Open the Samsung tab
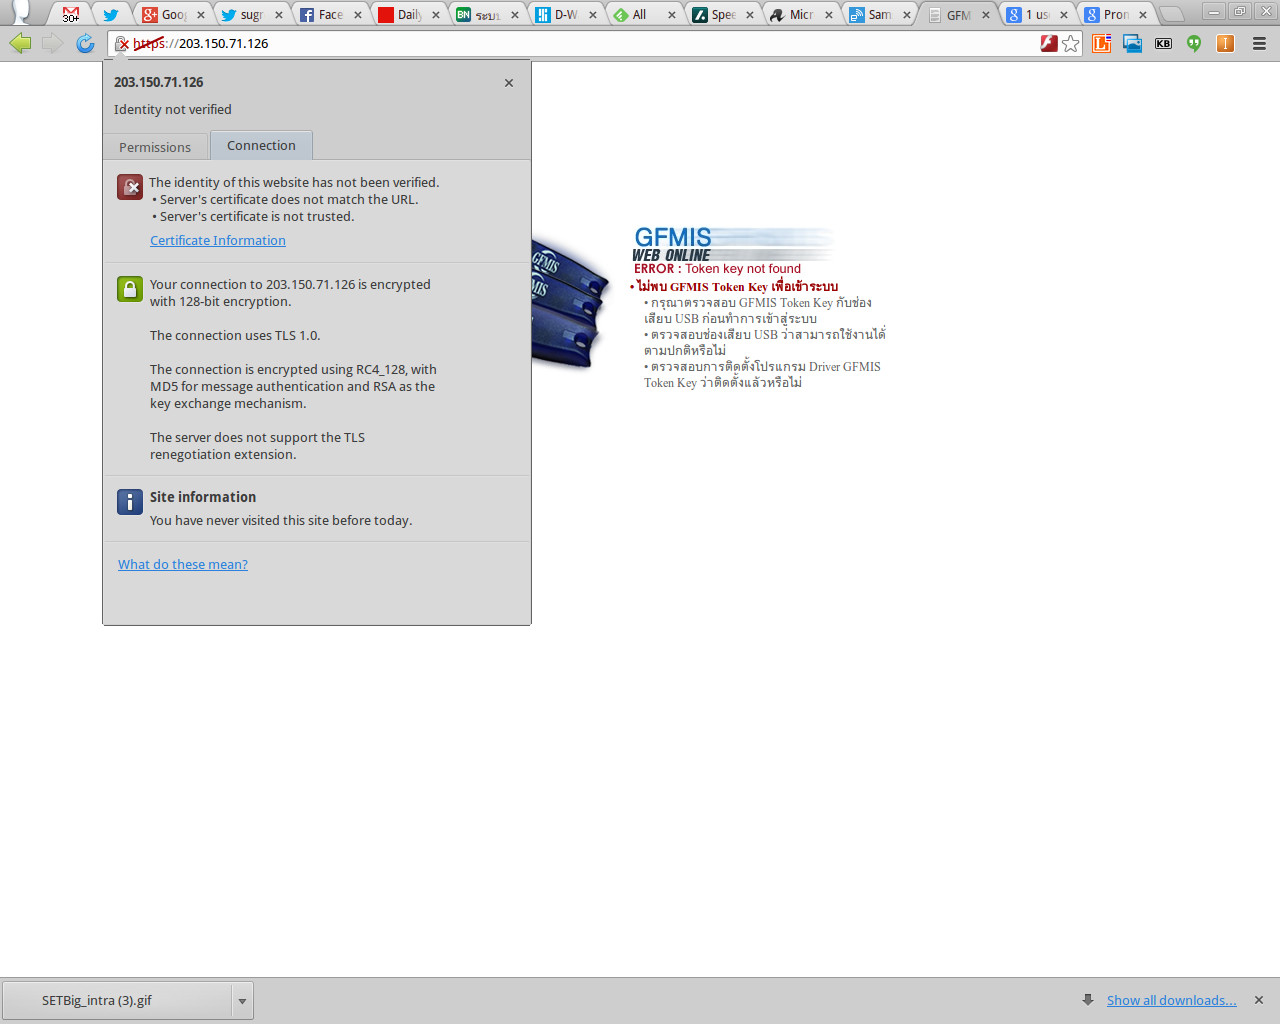1280x1024 pixels. coord(879,14)
